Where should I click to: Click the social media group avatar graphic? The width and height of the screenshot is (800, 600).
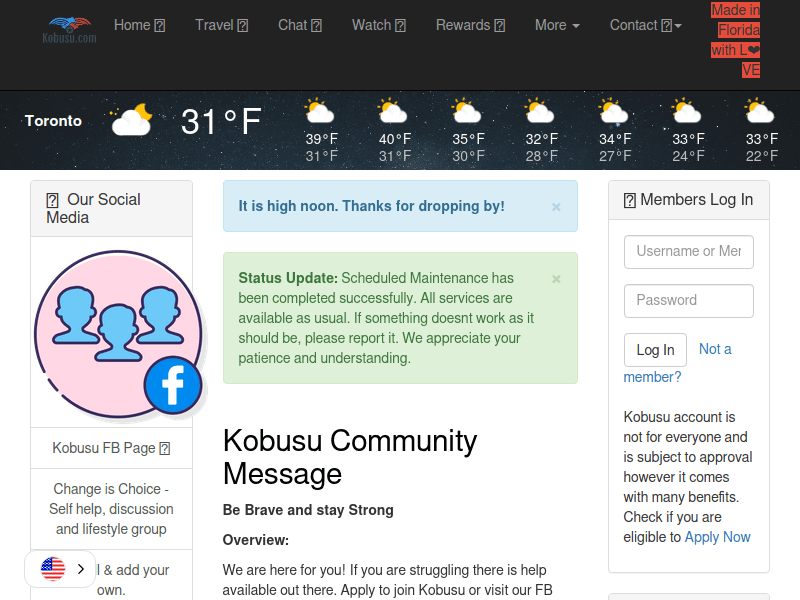tap(113, 328)
